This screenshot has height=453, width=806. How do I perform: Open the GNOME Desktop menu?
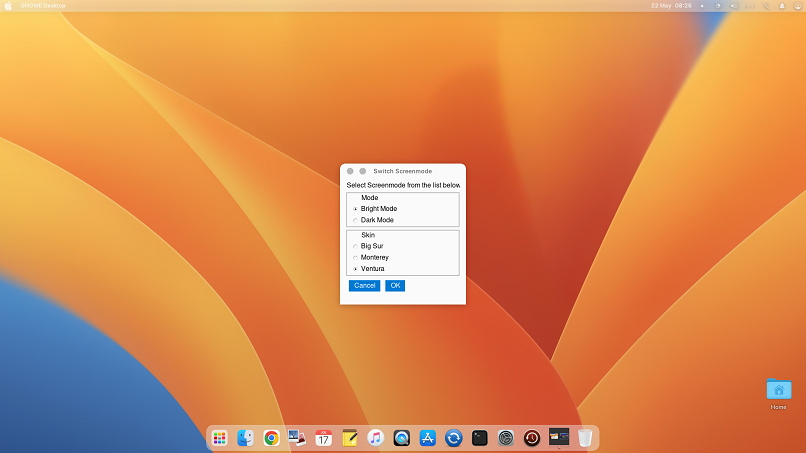pyautogui.click(x=42, y=6)
